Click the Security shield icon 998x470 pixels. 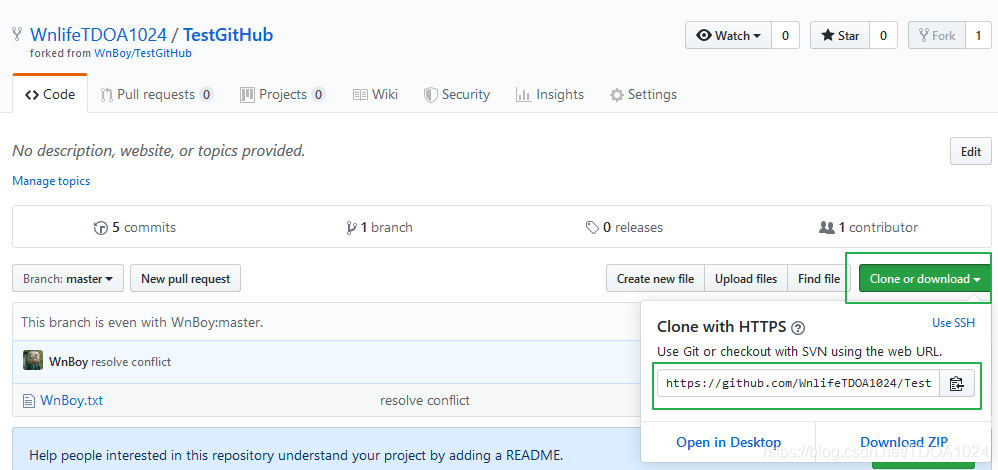click(x=431, y=95)
